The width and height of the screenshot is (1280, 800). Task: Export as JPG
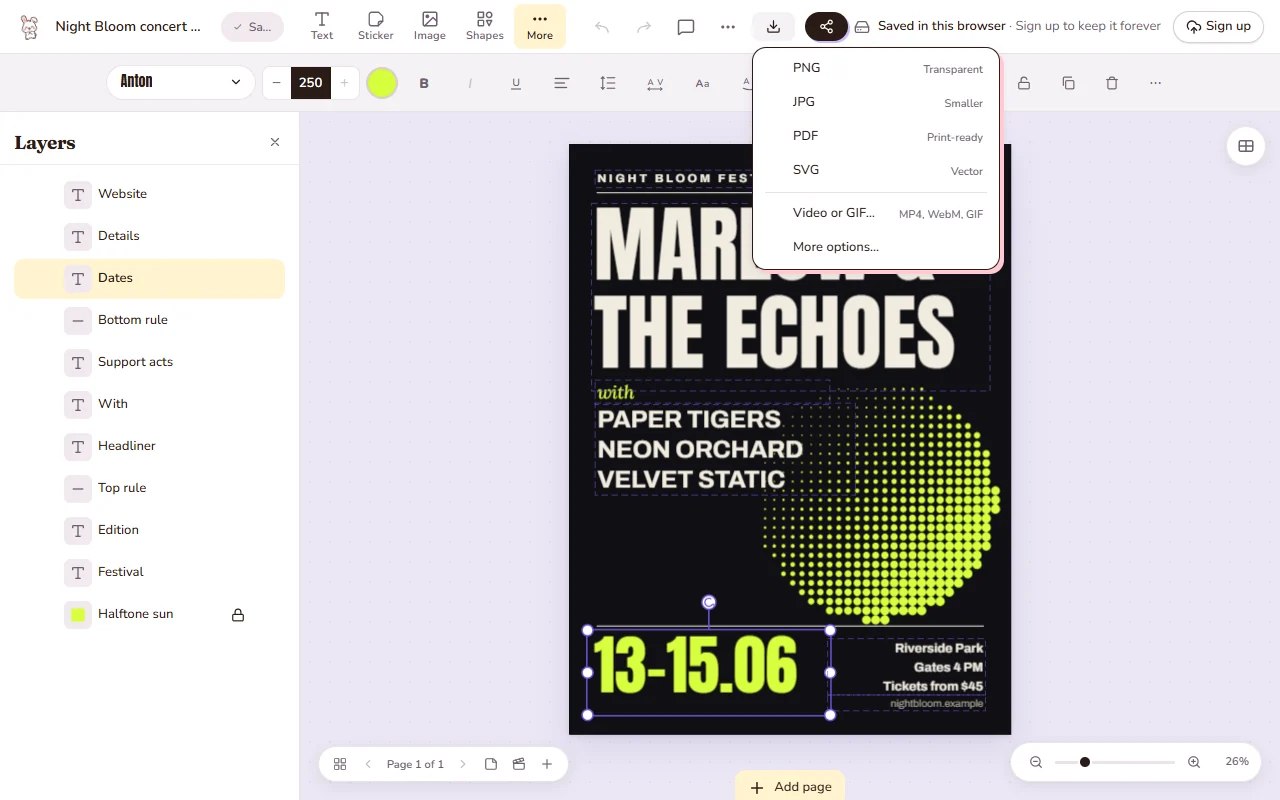point(876,102)
